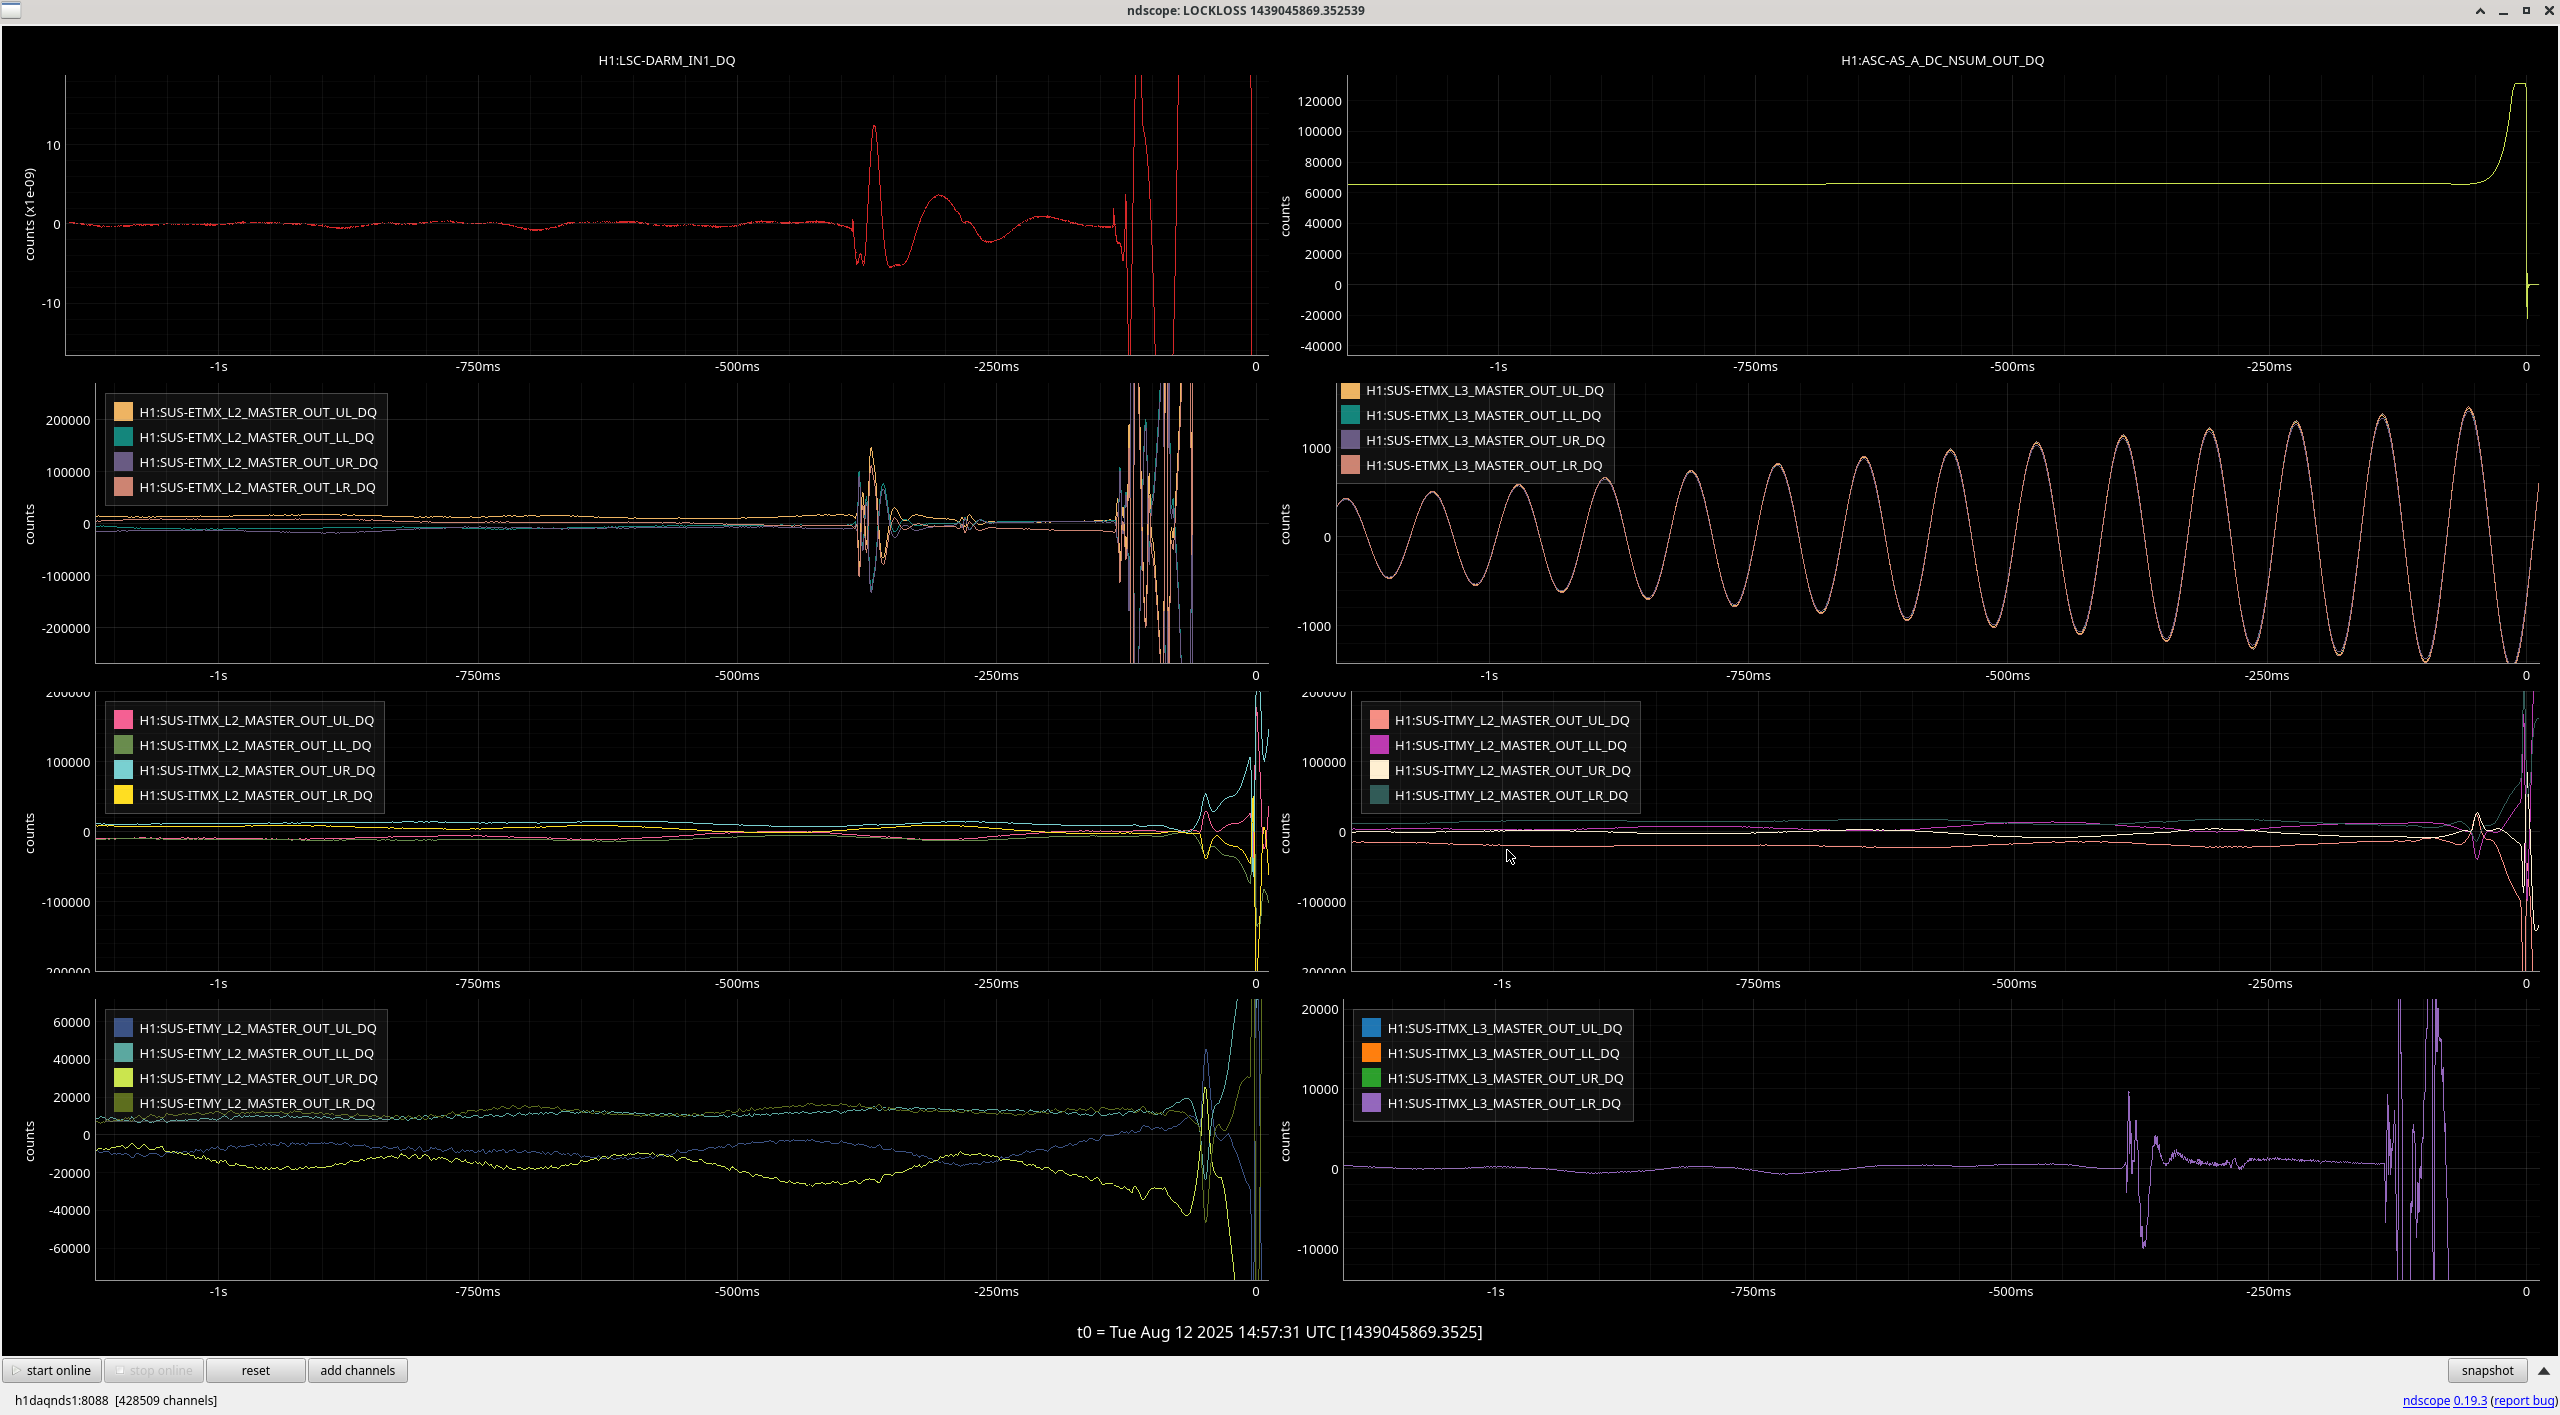Click the reset button
Image resolution: width=2560 pixels, height=1415 pixels.
point(256,1370)
